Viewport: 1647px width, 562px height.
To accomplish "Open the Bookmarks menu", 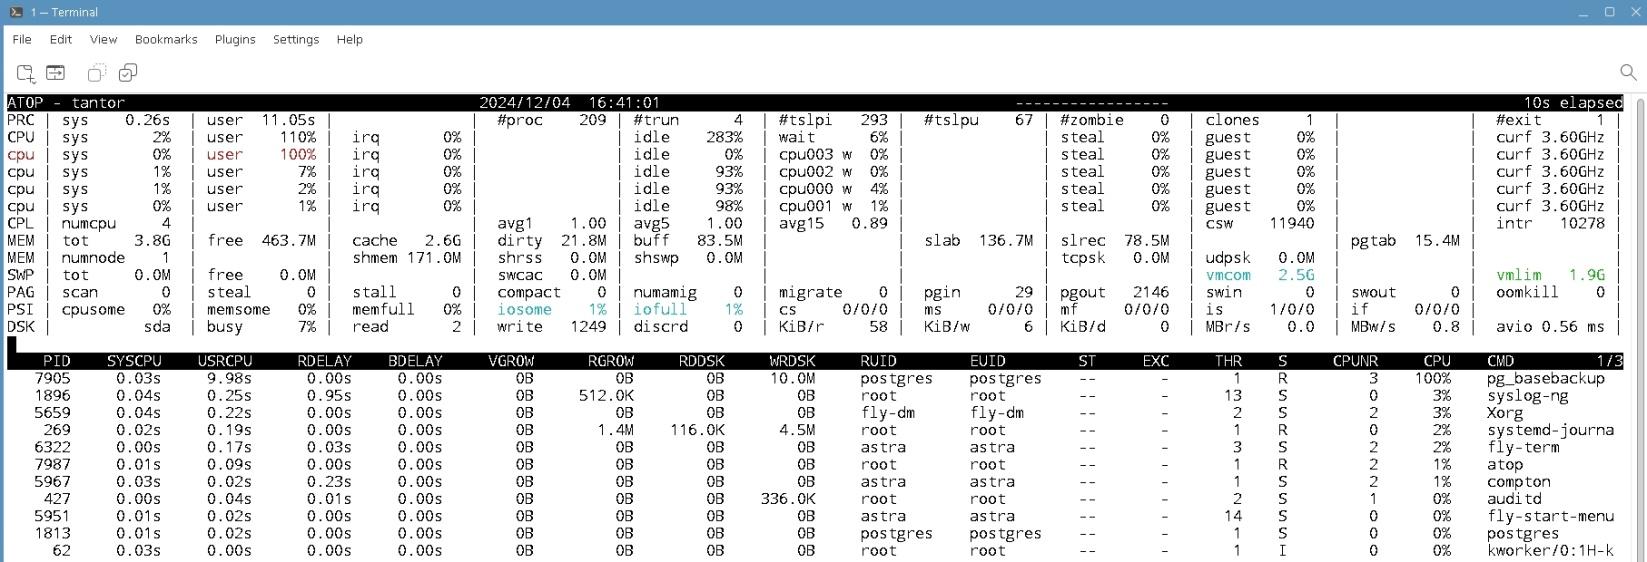I will point(166,39).
